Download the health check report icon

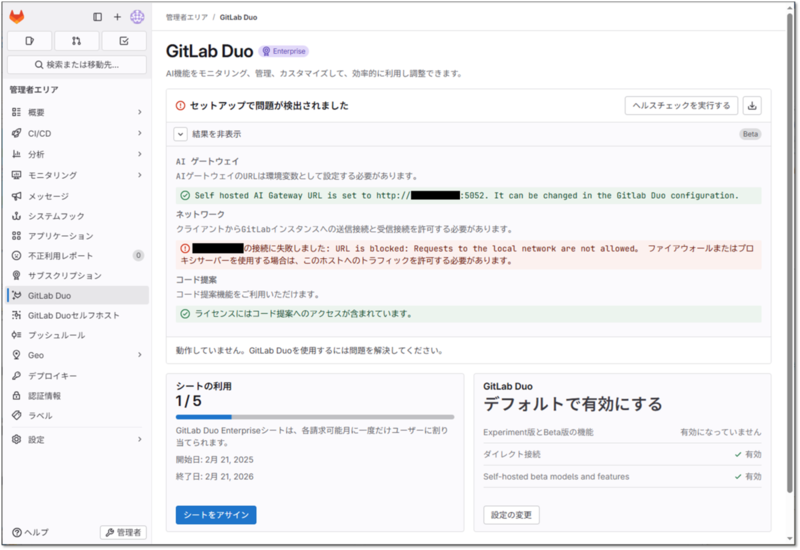pyautogui.click(x=752, y=106)
